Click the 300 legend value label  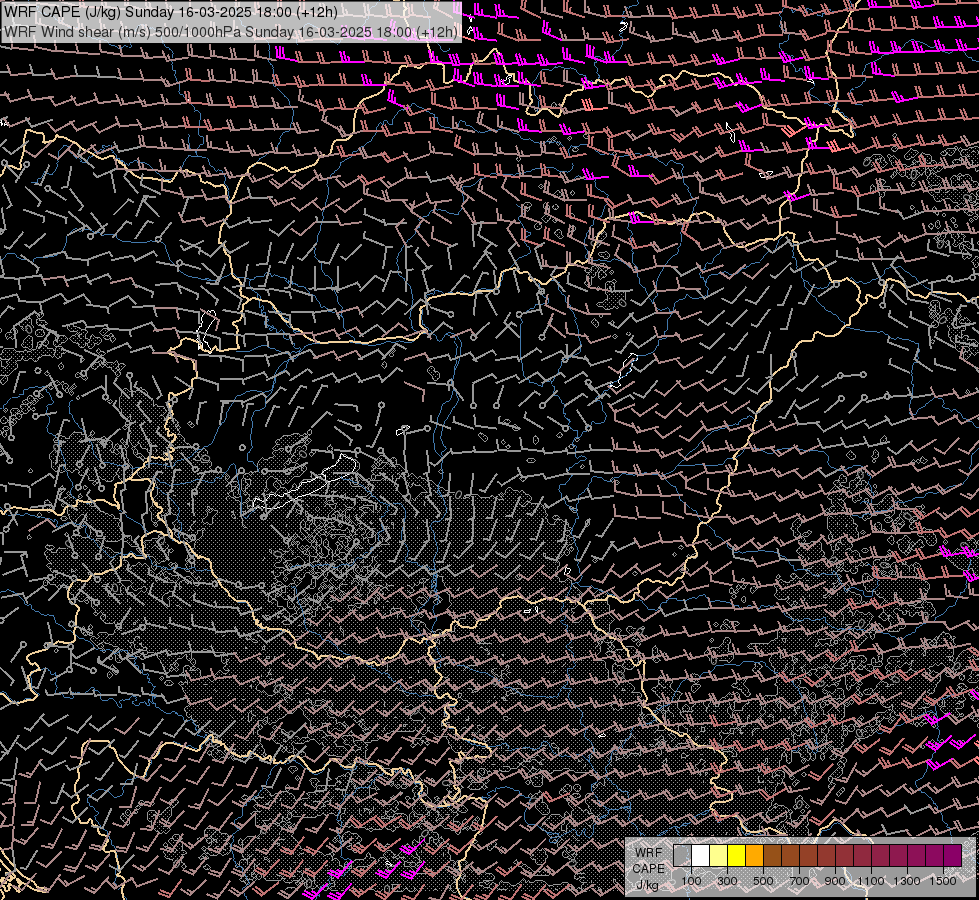coord(727,881)
